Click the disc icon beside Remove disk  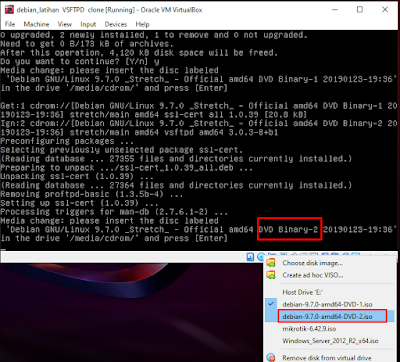pos(271,358)
